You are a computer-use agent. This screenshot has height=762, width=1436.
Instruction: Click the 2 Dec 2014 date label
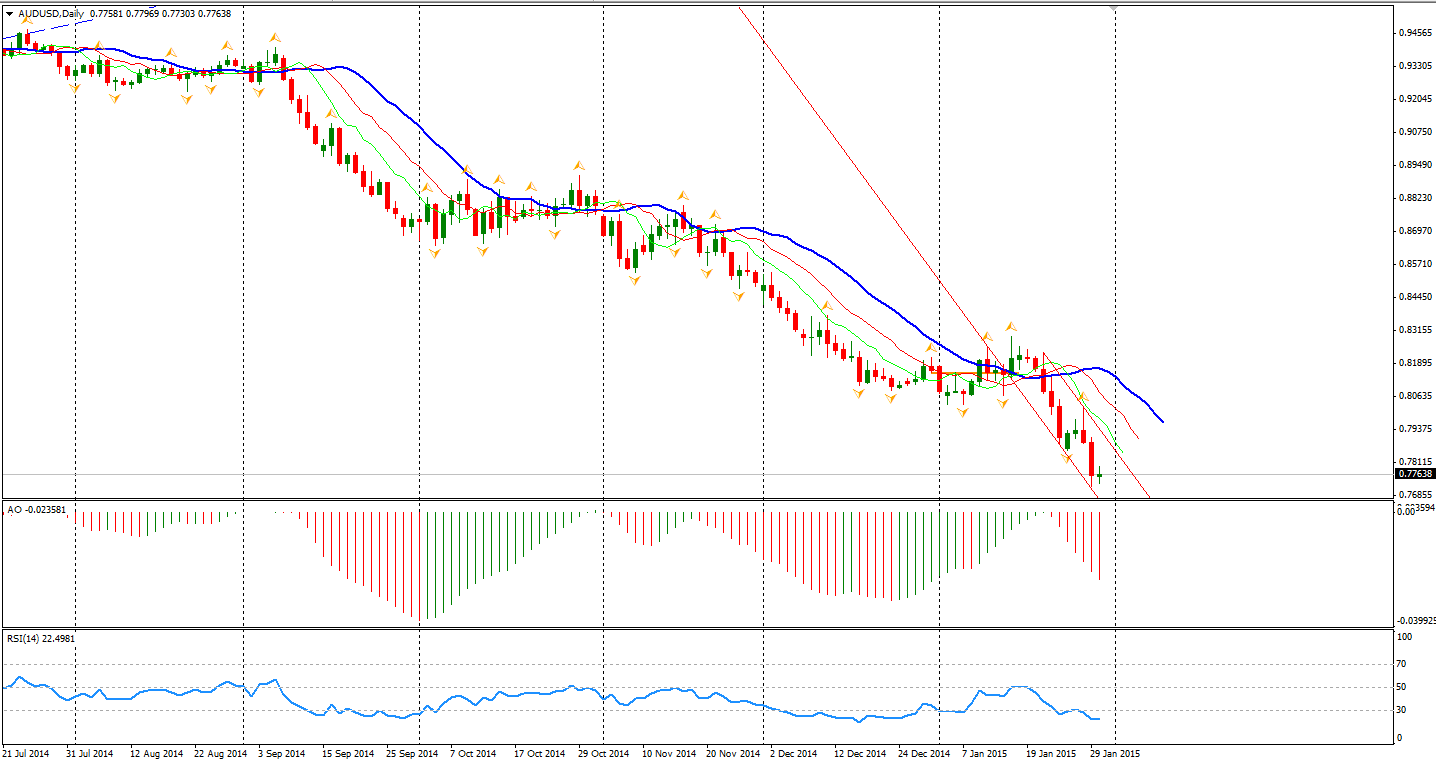pos(794,753)
